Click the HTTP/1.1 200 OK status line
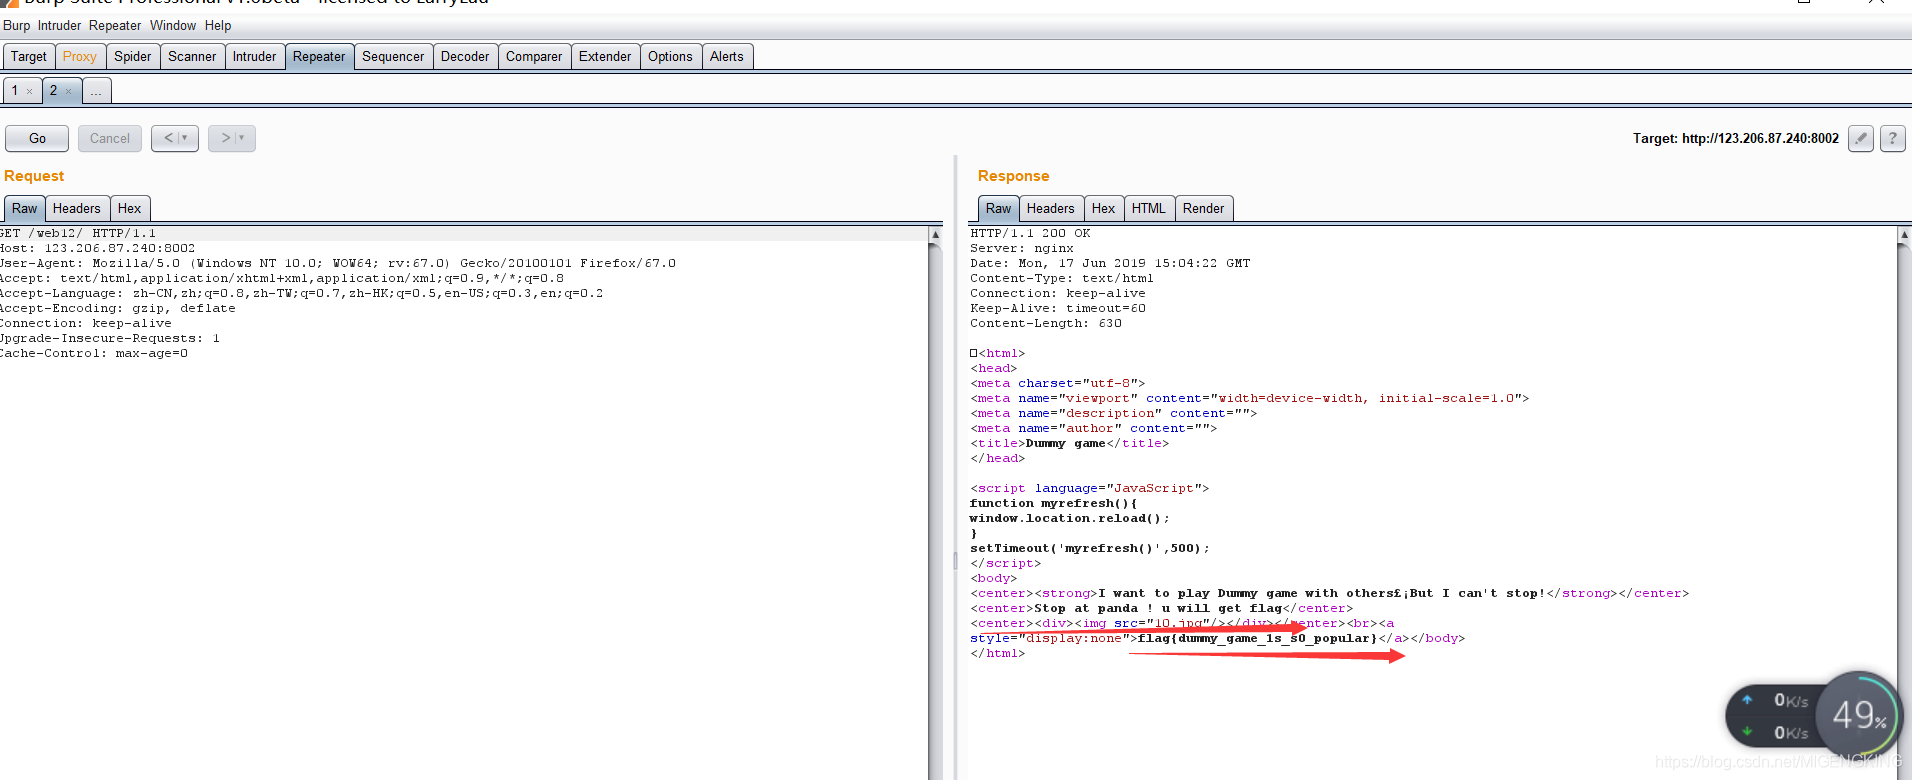Screen dimensions: 1912x780 pos(1030,234)
